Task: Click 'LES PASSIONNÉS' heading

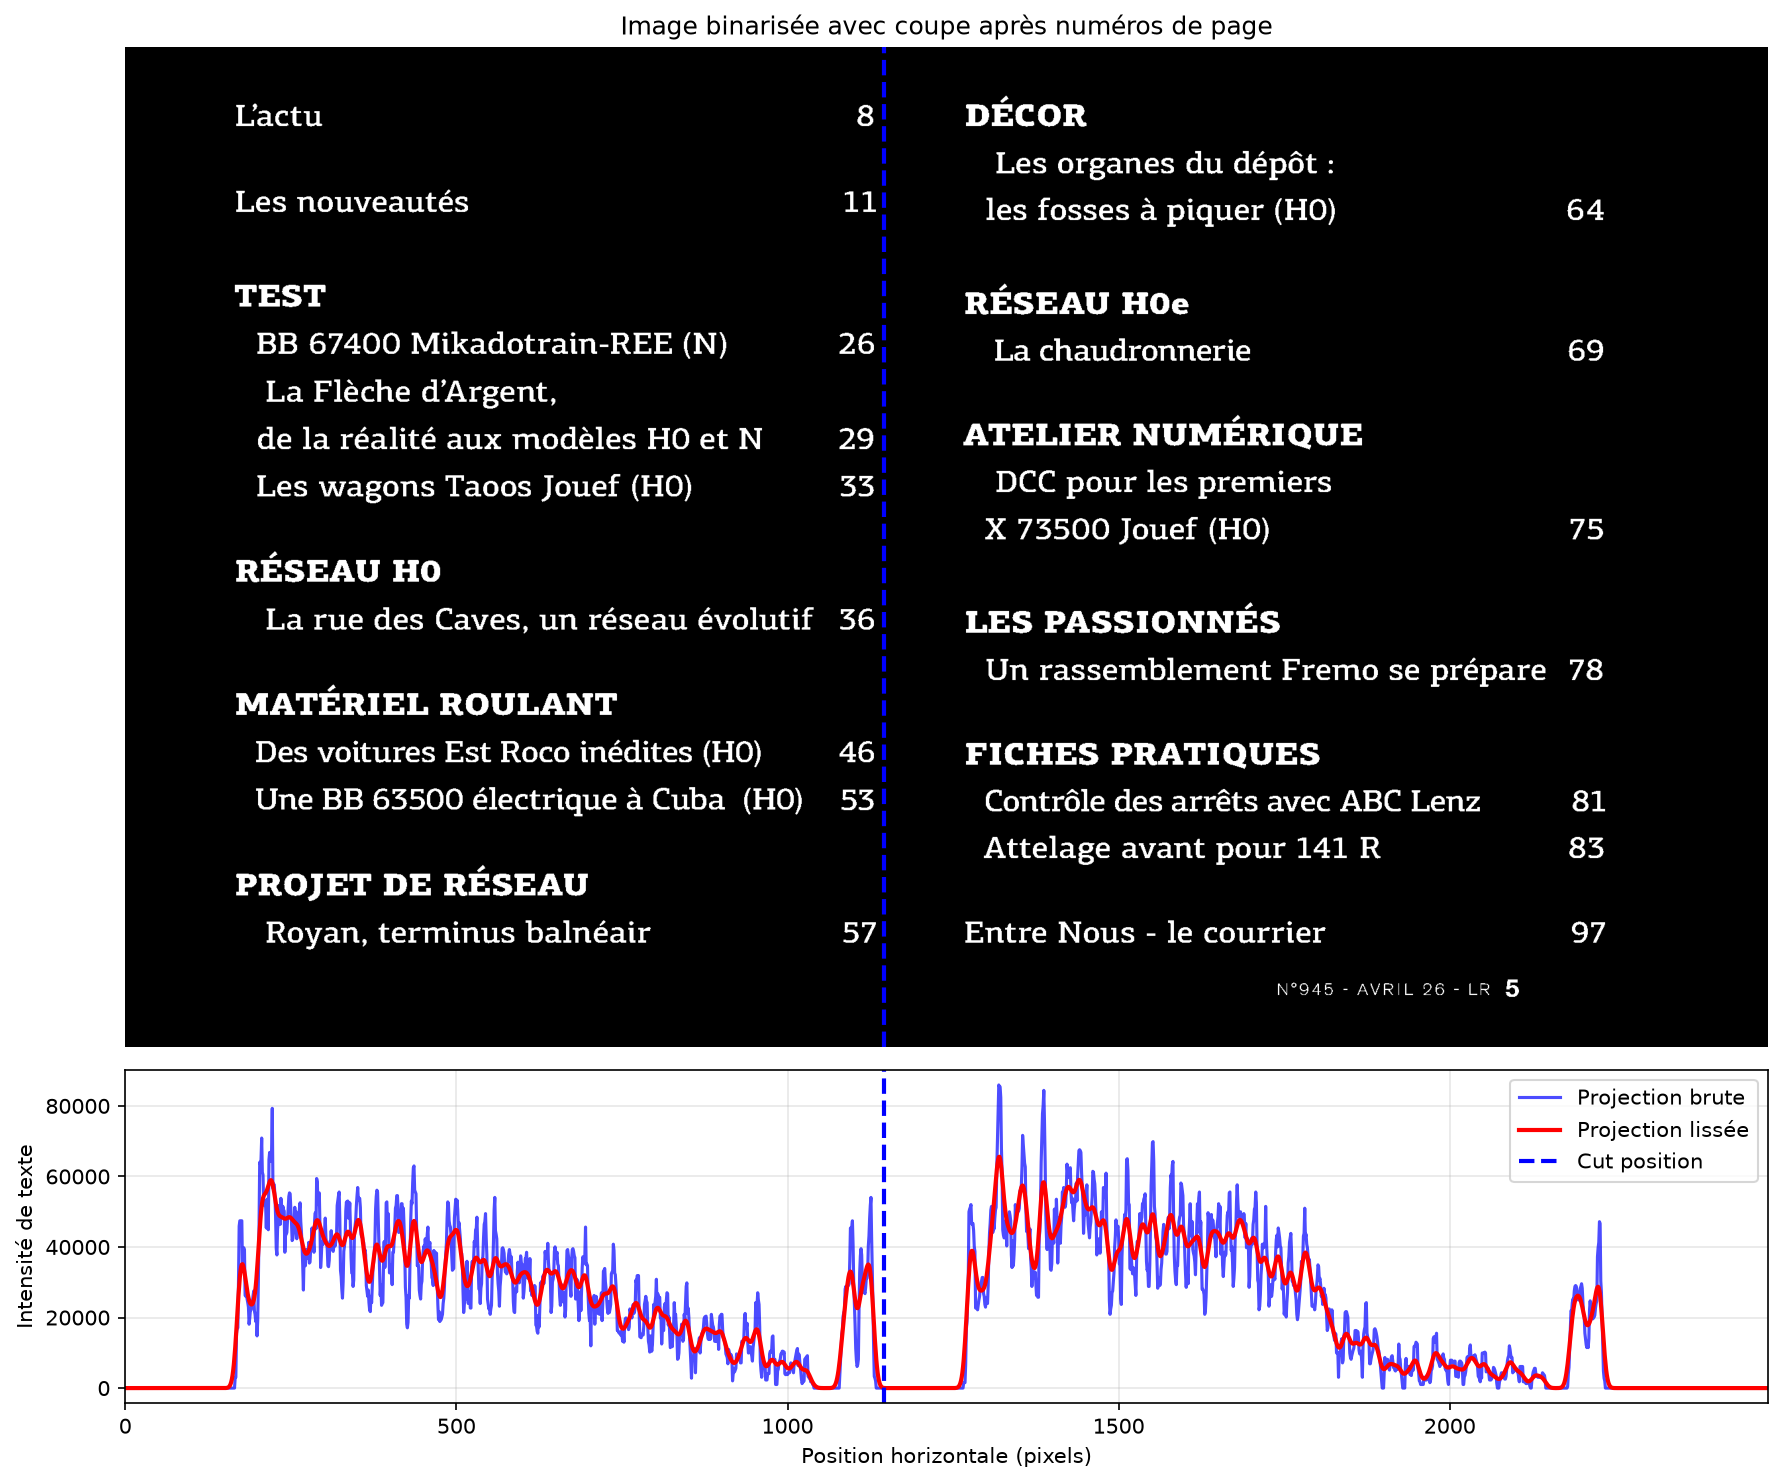Action: click(x=1122, y=622)
